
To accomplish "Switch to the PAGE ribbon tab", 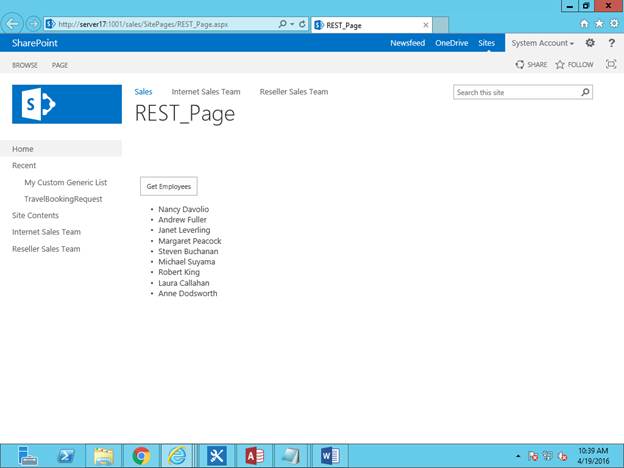I will coord(60,65).
